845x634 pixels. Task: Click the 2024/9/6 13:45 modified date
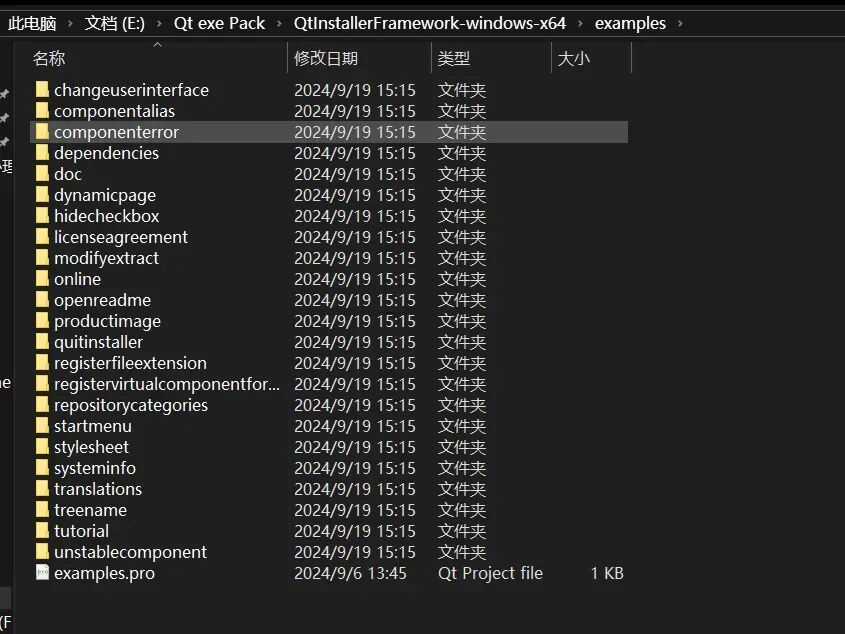click(x=350, y=573)
